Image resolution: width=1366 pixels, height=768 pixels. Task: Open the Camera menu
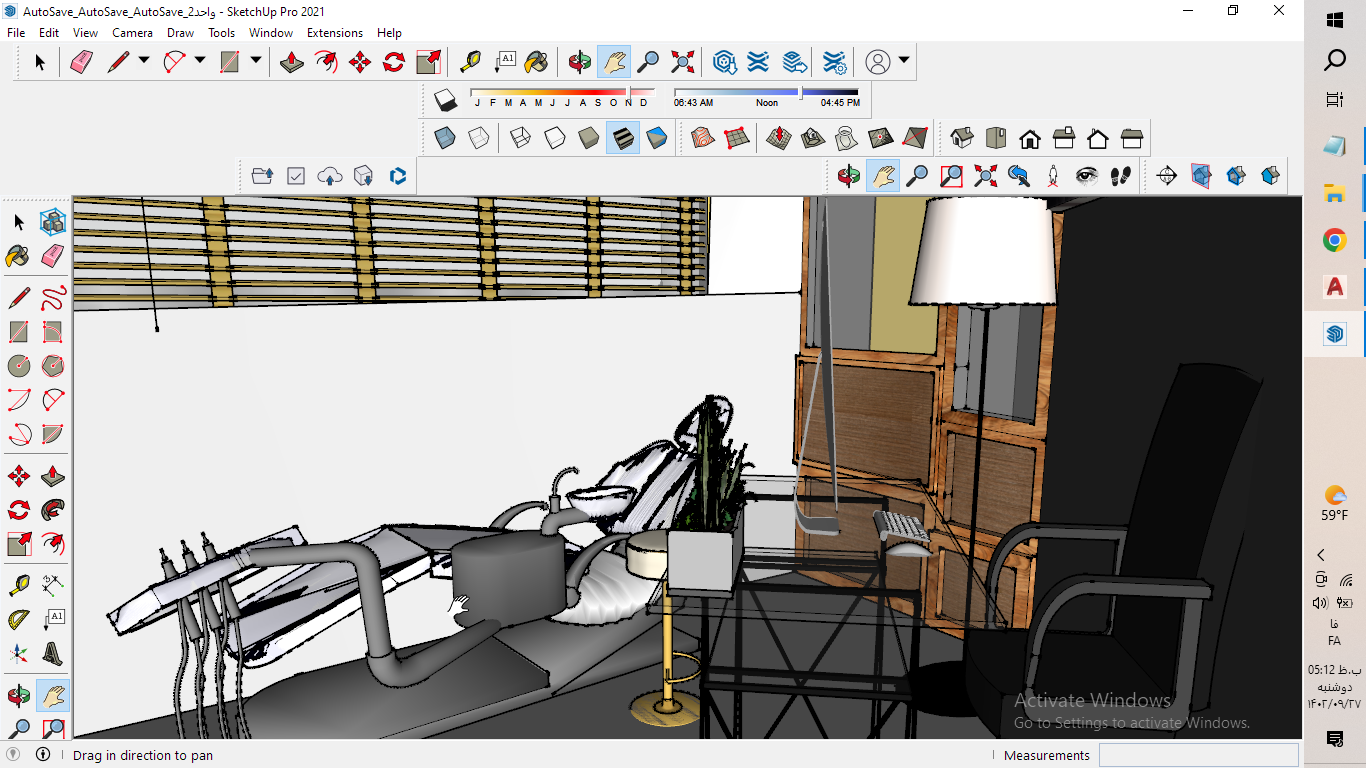(132, 32)
